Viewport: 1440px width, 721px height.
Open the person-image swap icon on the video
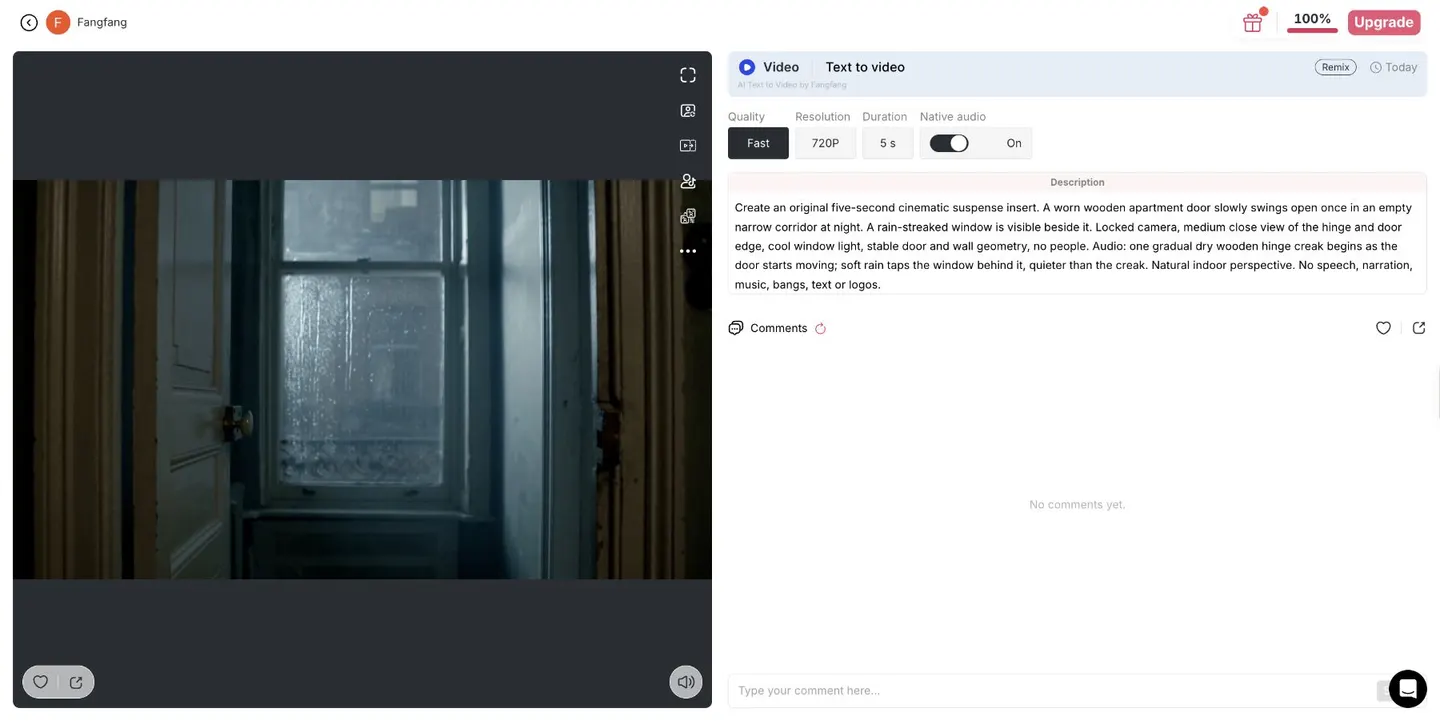coord(688,111)
